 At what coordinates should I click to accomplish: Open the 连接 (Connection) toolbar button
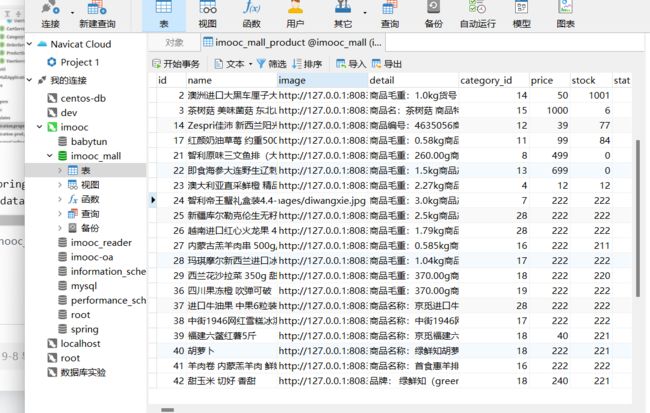pyautogui.click(x=51, y=15)
